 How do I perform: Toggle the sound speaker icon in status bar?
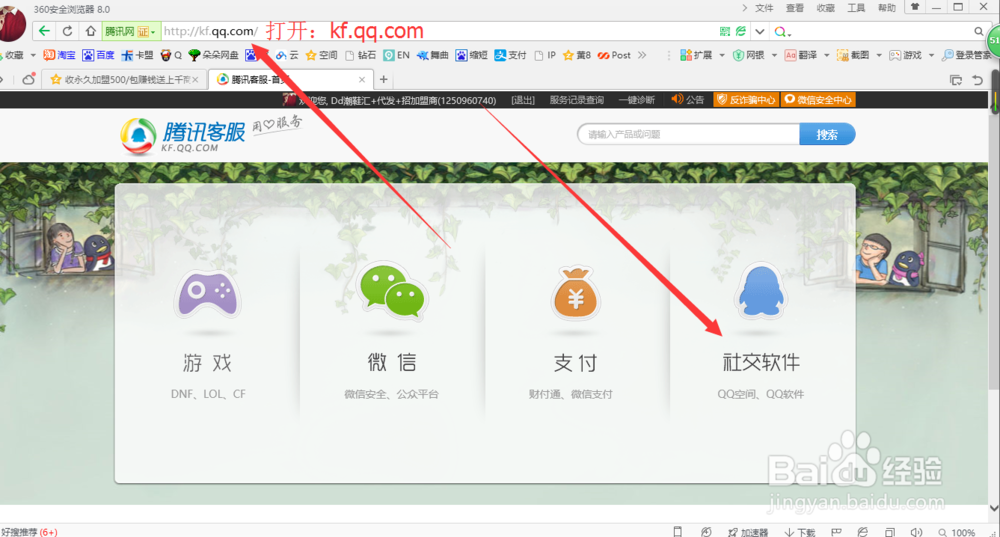[916, 532]
